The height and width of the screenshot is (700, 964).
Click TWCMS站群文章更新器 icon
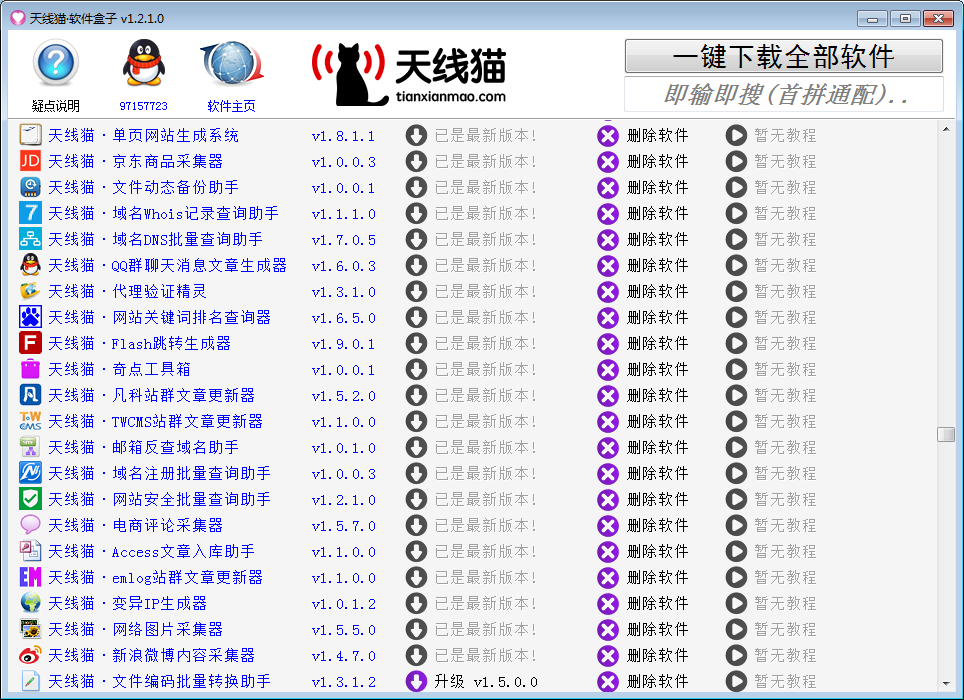click(30, 421)
